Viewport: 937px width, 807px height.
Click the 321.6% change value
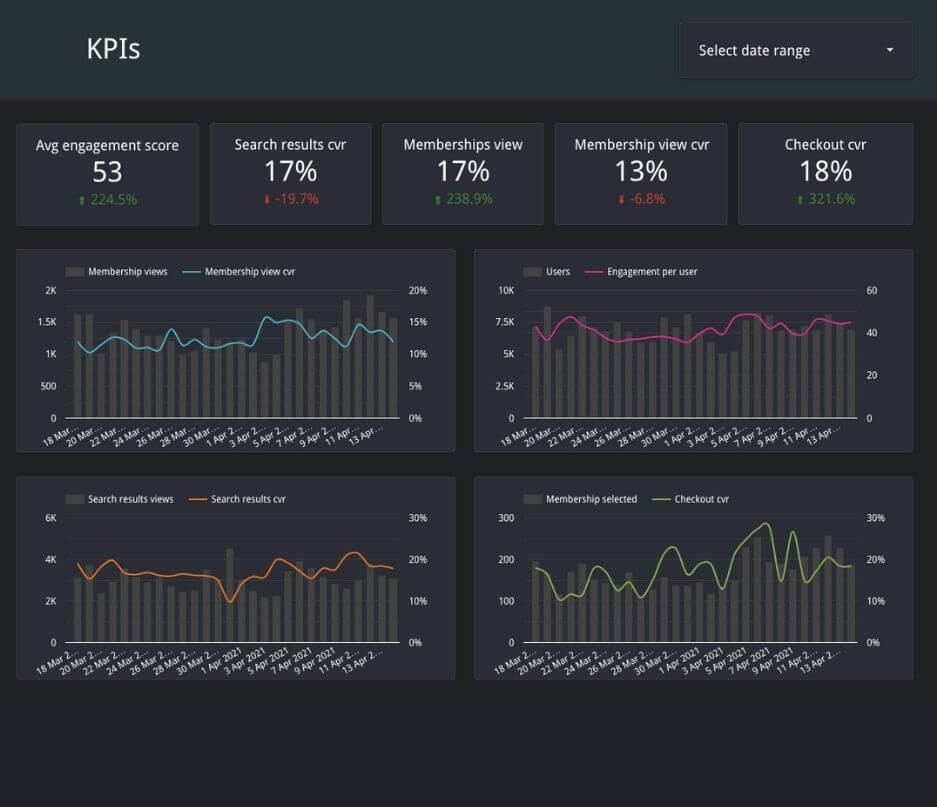tap(832, 199)
